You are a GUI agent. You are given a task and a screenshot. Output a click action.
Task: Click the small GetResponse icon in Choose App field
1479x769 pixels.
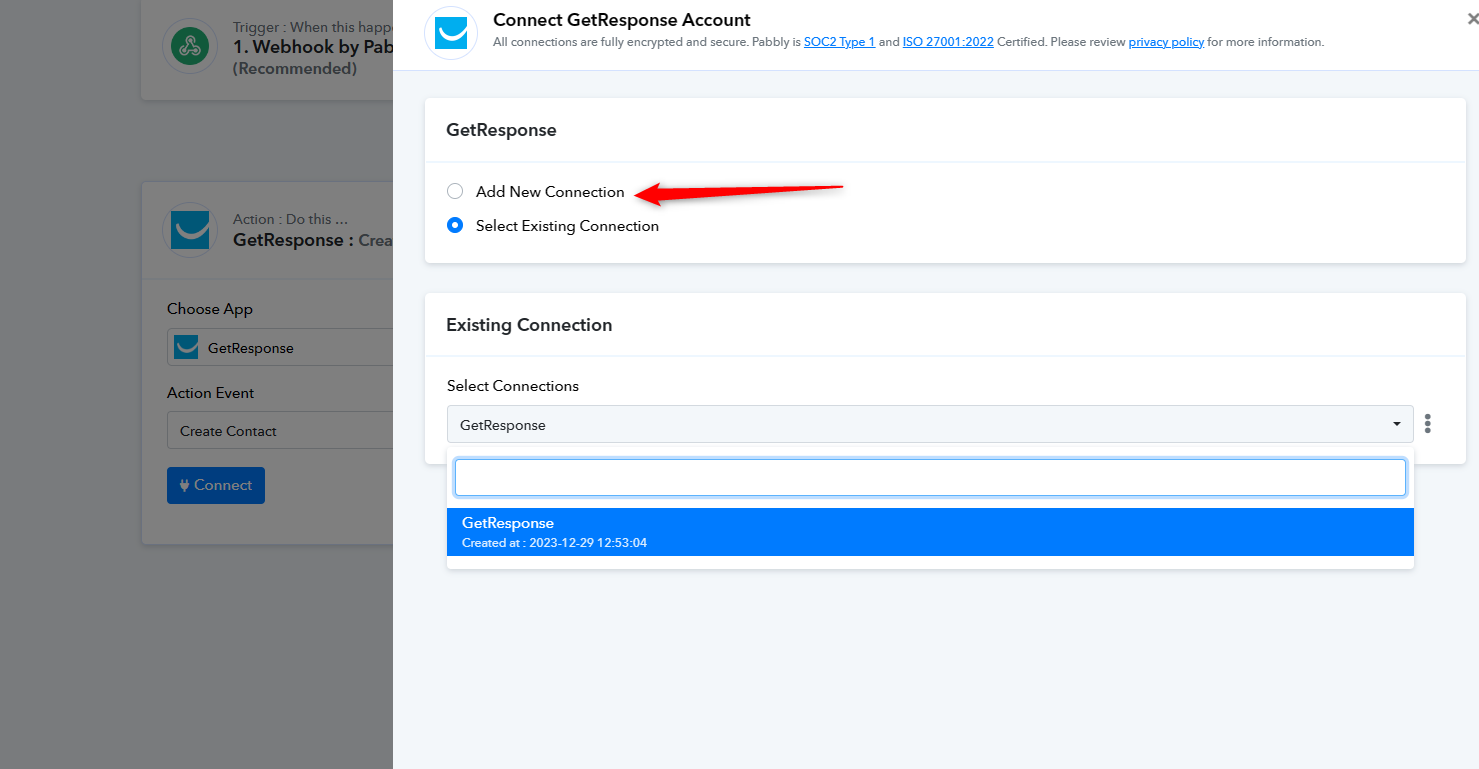(x=186, y=347)
